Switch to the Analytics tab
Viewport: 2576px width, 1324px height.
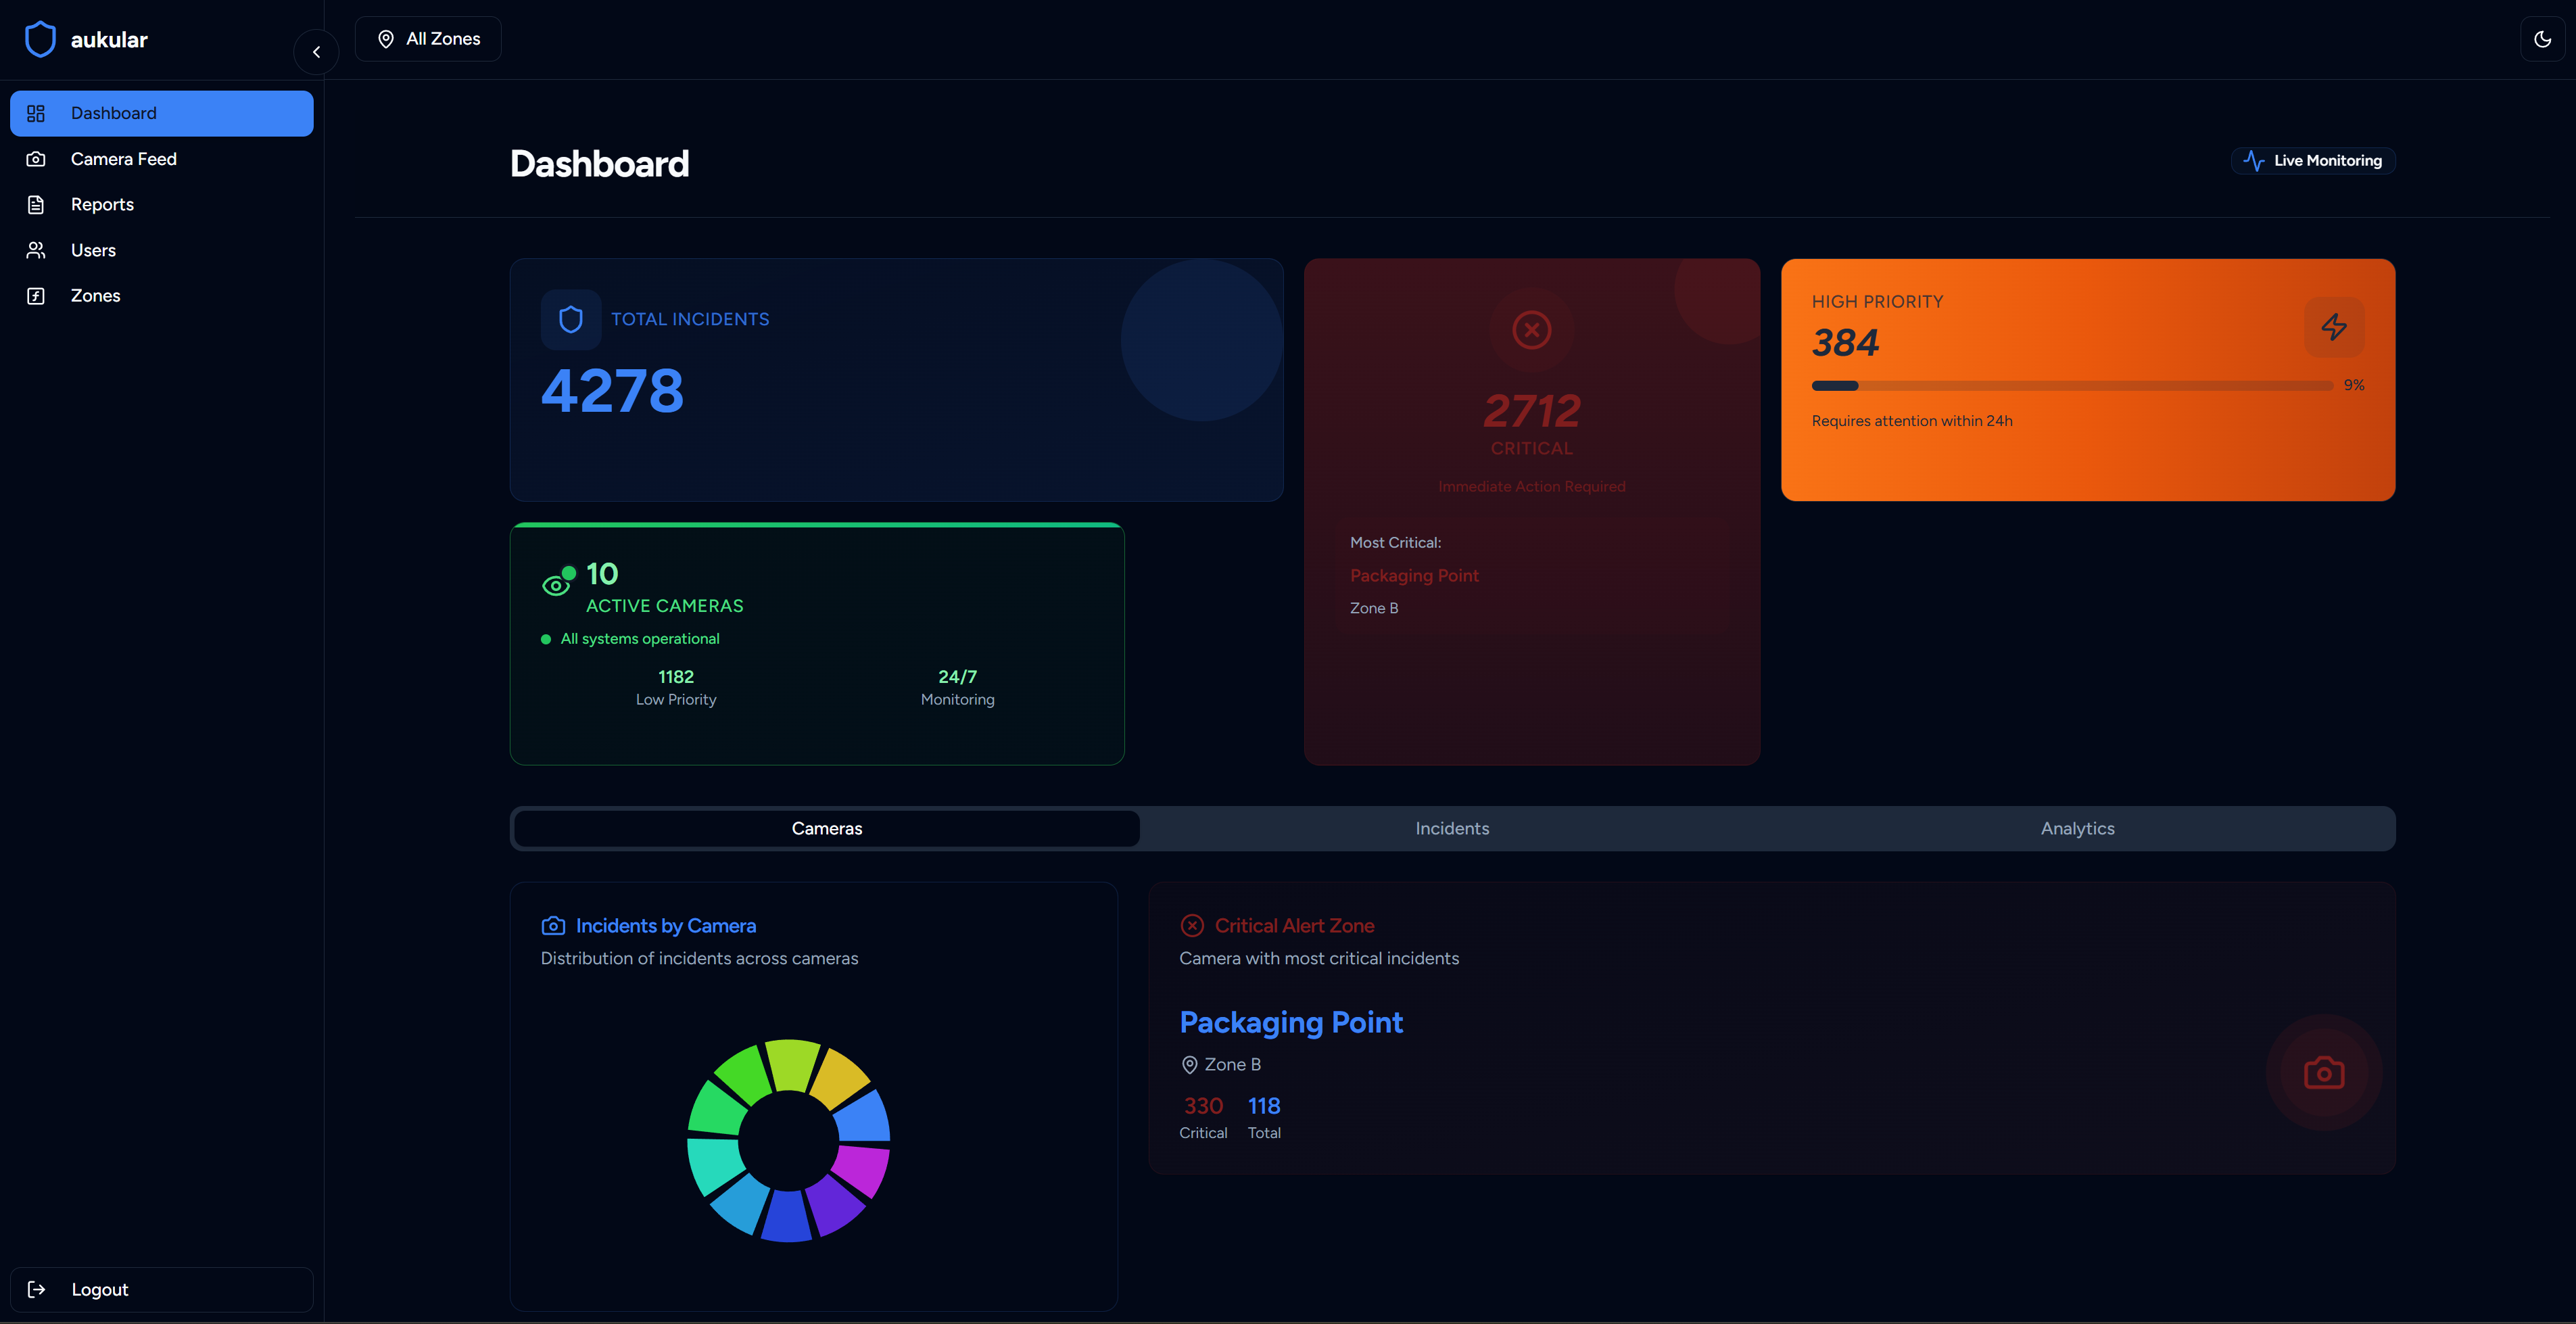click(x=2077, y=828)
